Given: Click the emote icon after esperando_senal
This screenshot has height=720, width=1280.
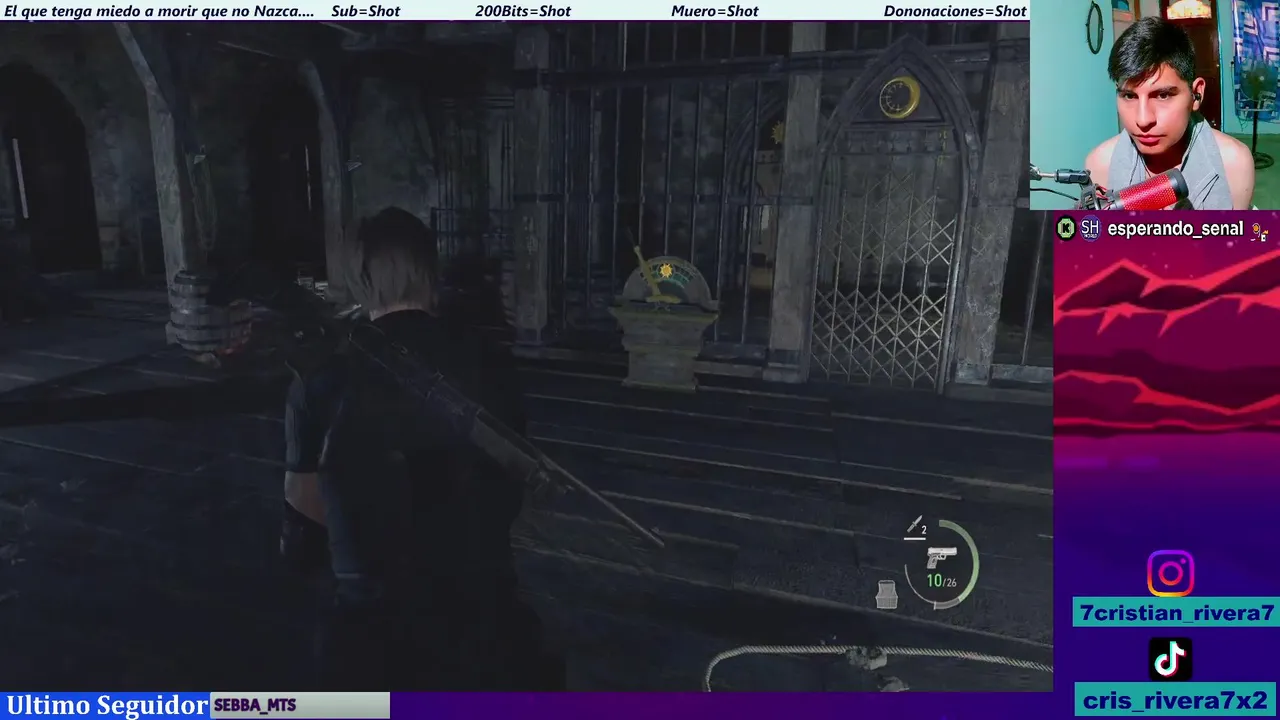Looking at the screenshot, I should pyautogui.click(x=1259, y=230).
